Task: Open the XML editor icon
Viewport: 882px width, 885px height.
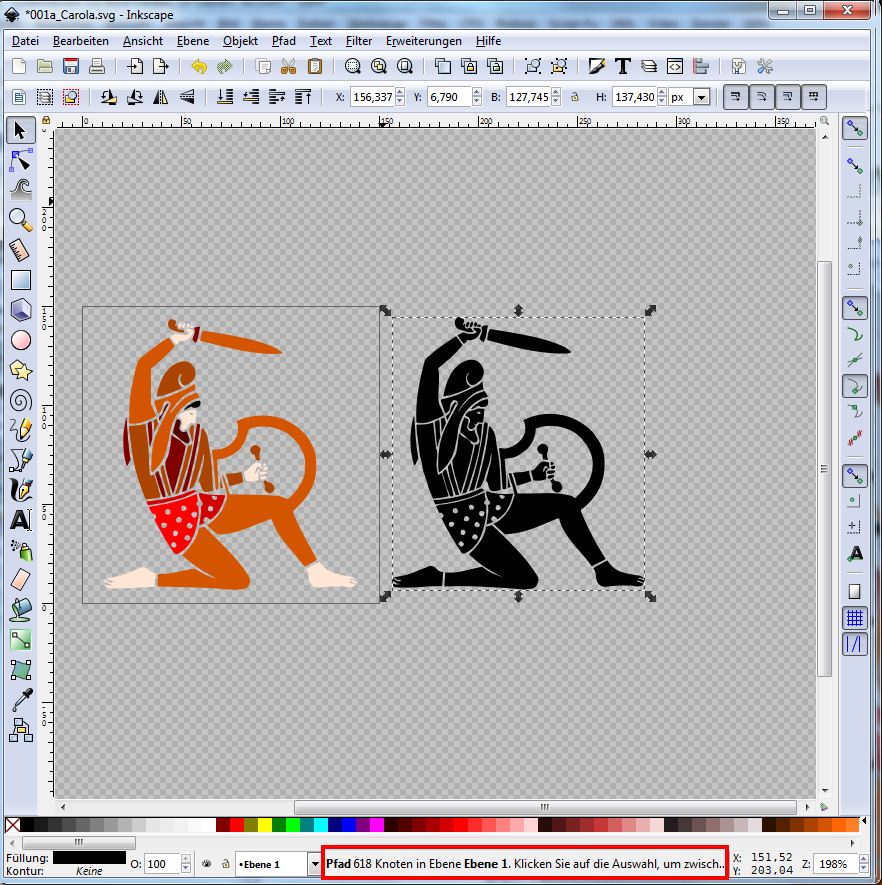Action: pyautogui.click(x=675, y=67)
